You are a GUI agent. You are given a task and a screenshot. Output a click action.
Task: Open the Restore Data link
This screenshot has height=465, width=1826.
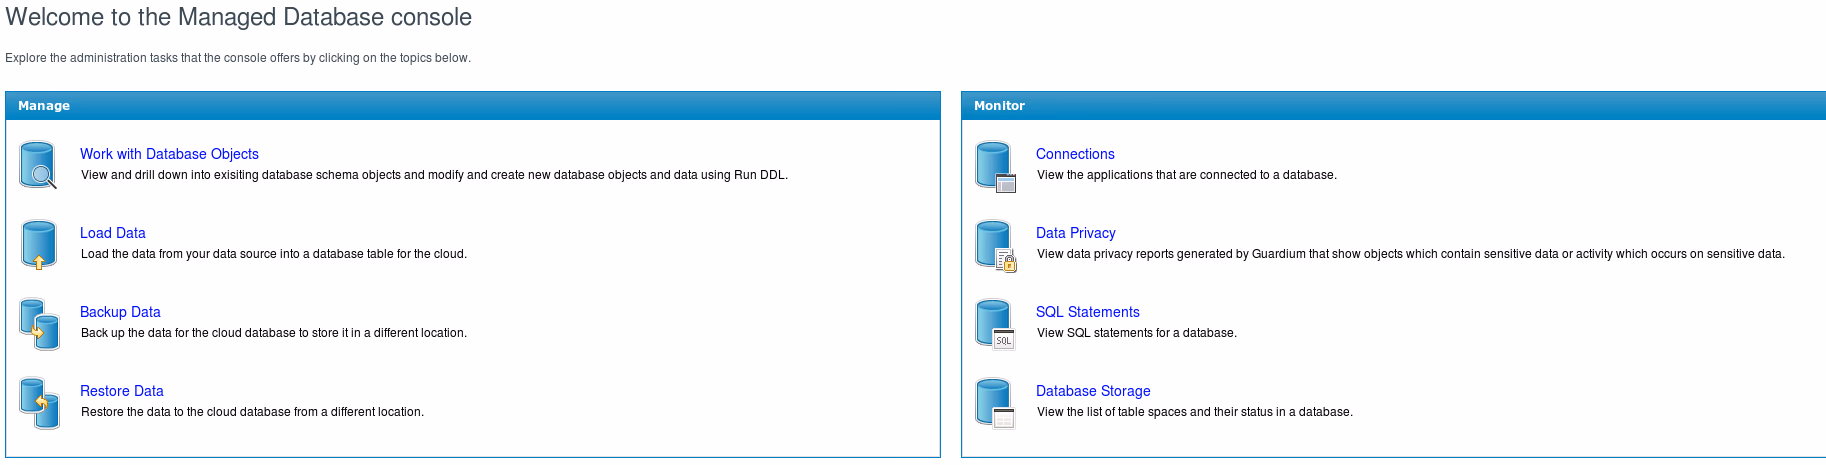coord(122,391)
